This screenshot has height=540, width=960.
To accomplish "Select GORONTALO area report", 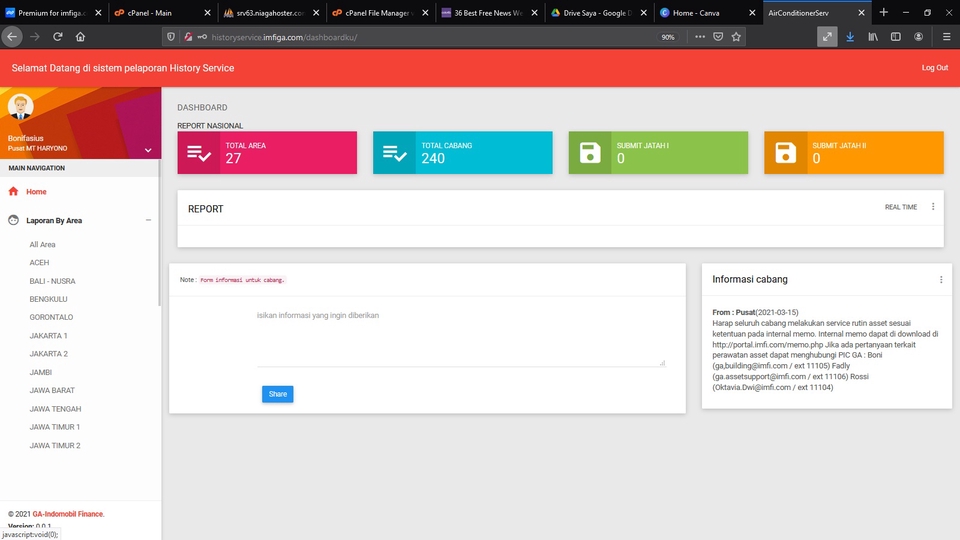I will click(51, 317).
